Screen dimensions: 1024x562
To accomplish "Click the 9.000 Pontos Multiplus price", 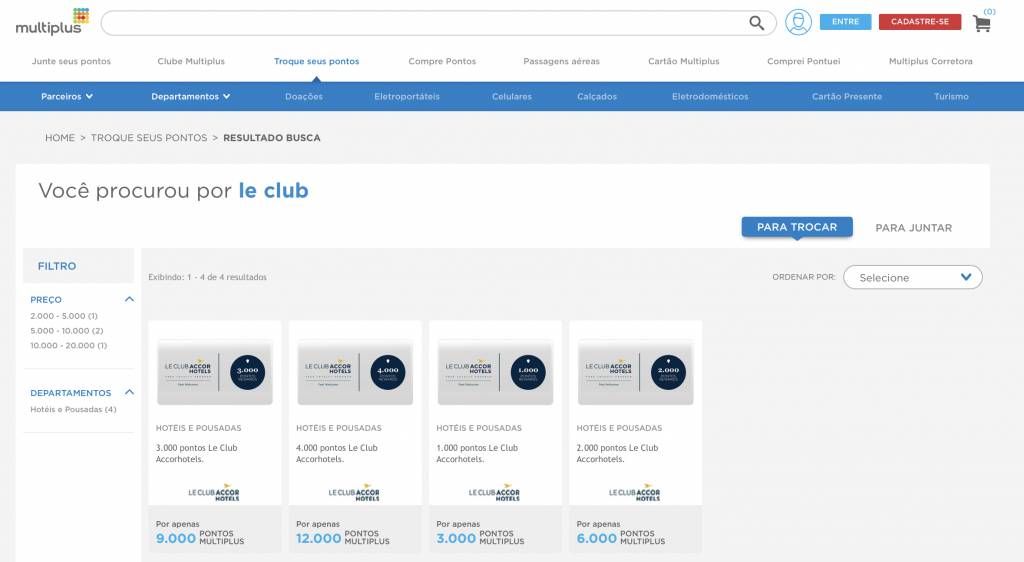I will [200, 538].
